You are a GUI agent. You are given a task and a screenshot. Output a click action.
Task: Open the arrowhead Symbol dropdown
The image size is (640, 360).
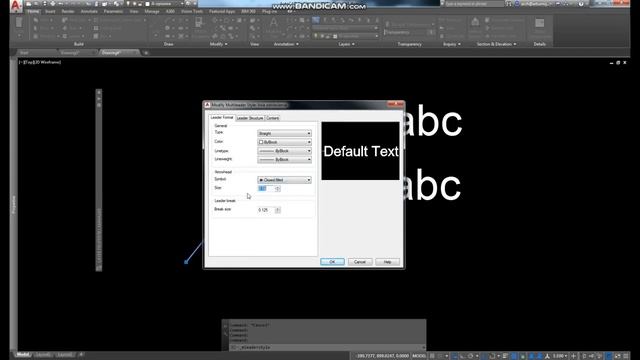coord(284,180)
